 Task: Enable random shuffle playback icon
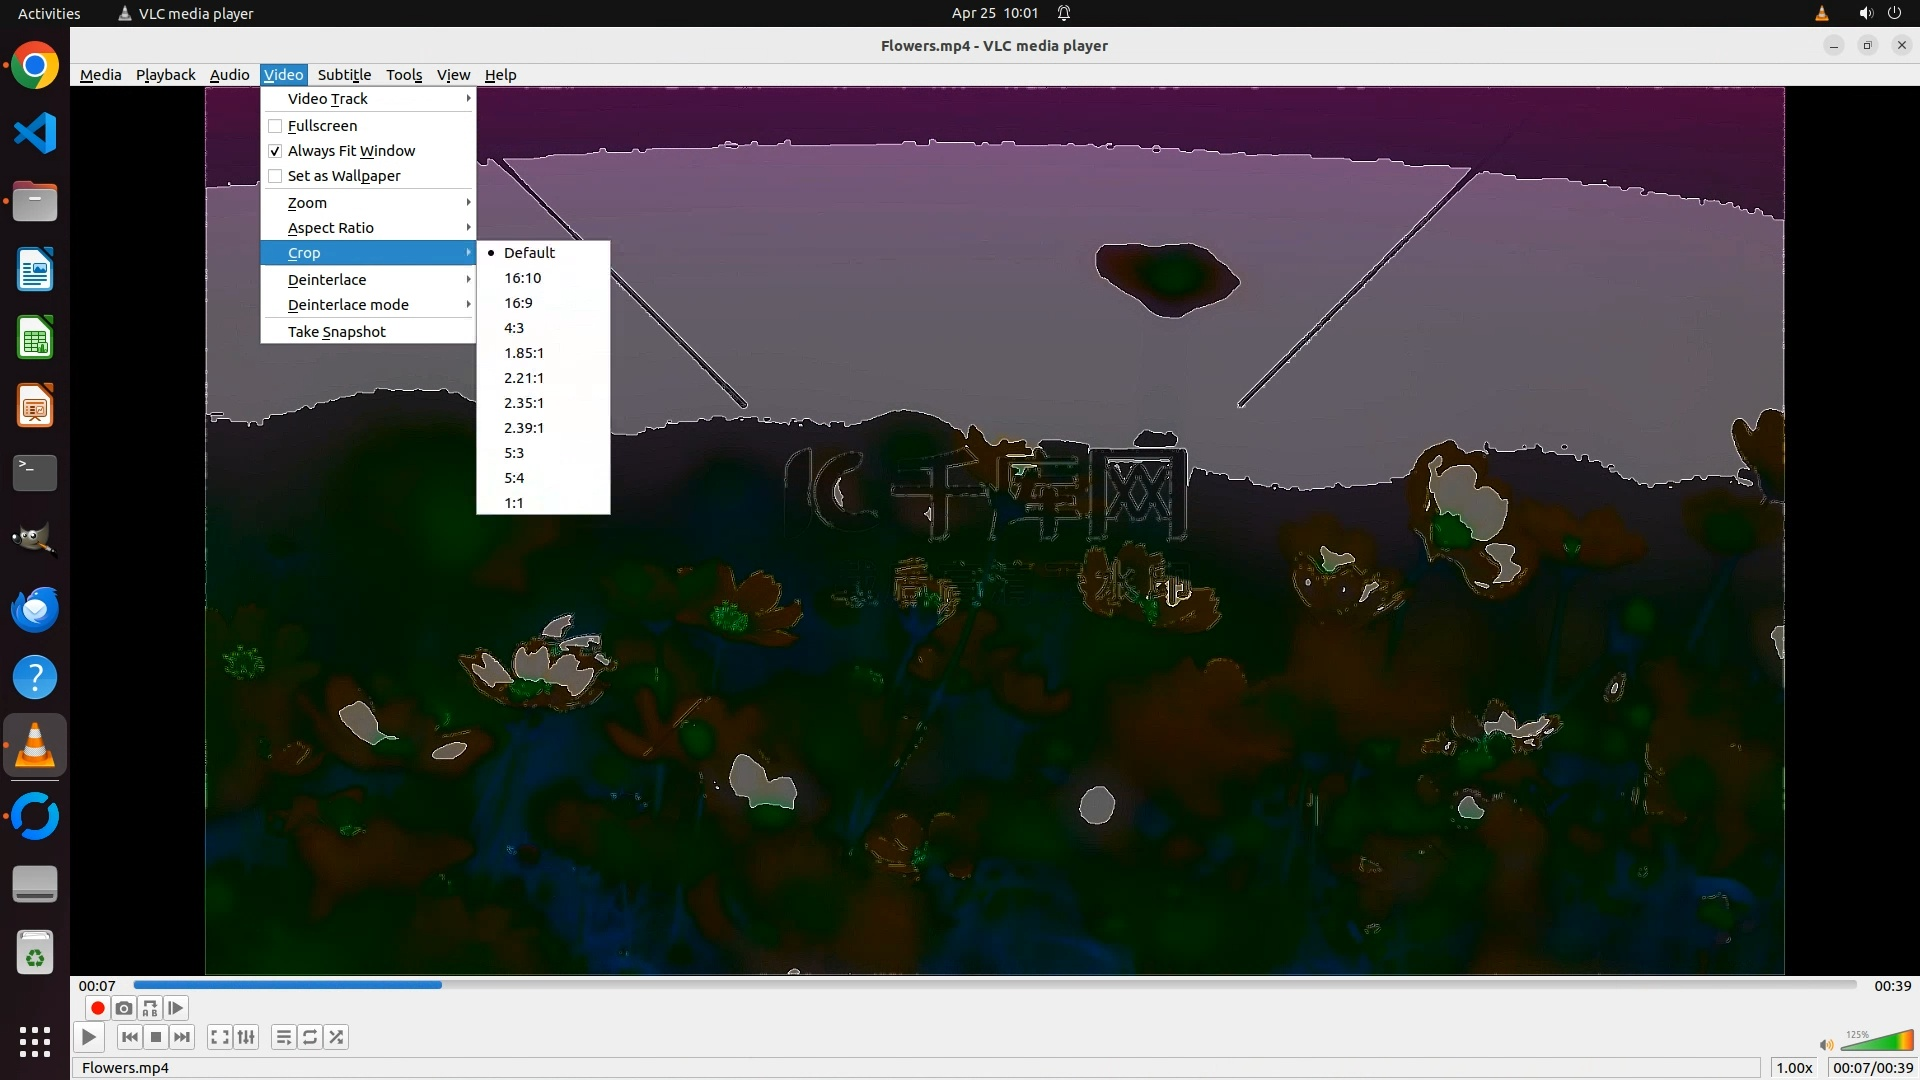pos(337,1037)
